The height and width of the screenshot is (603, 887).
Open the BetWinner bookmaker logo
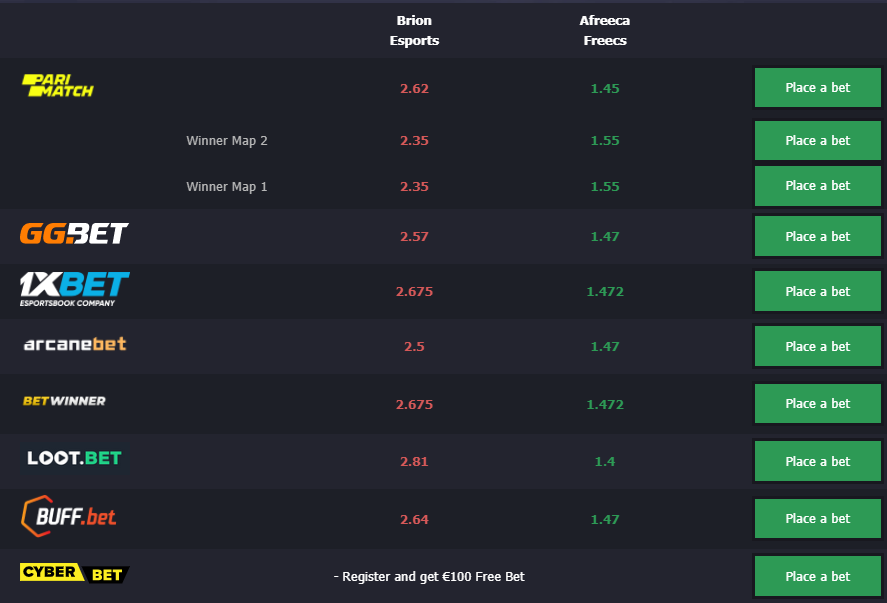click(64, 401)
